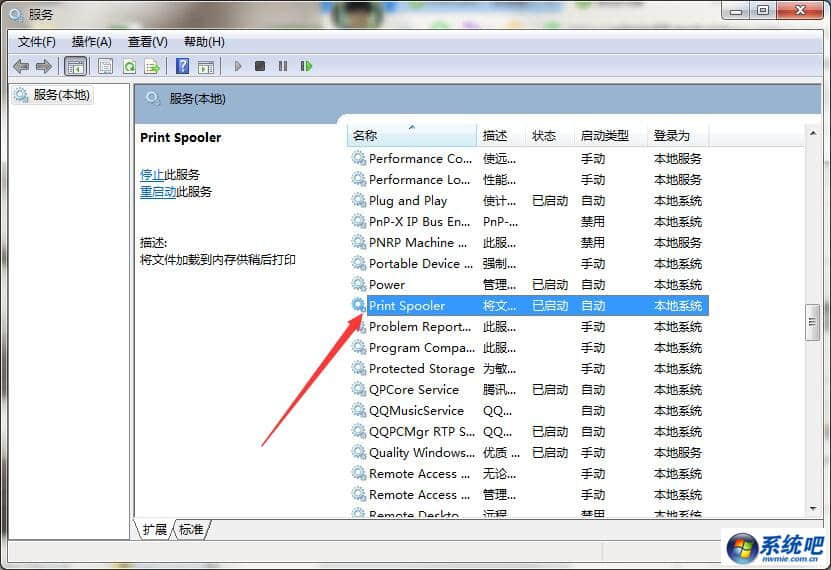Select the Power service row

[528, 284]
